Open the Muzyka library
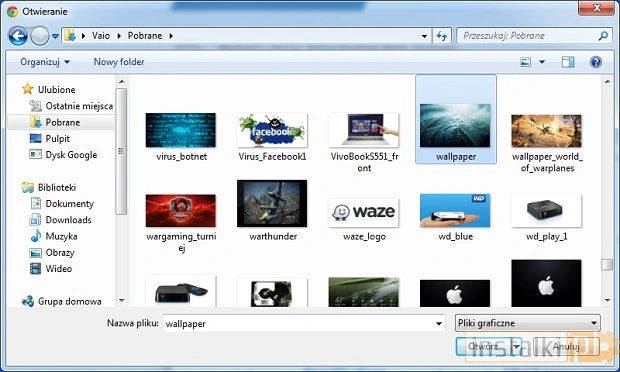This screenshot has height=372, width=620. (61, 236)
